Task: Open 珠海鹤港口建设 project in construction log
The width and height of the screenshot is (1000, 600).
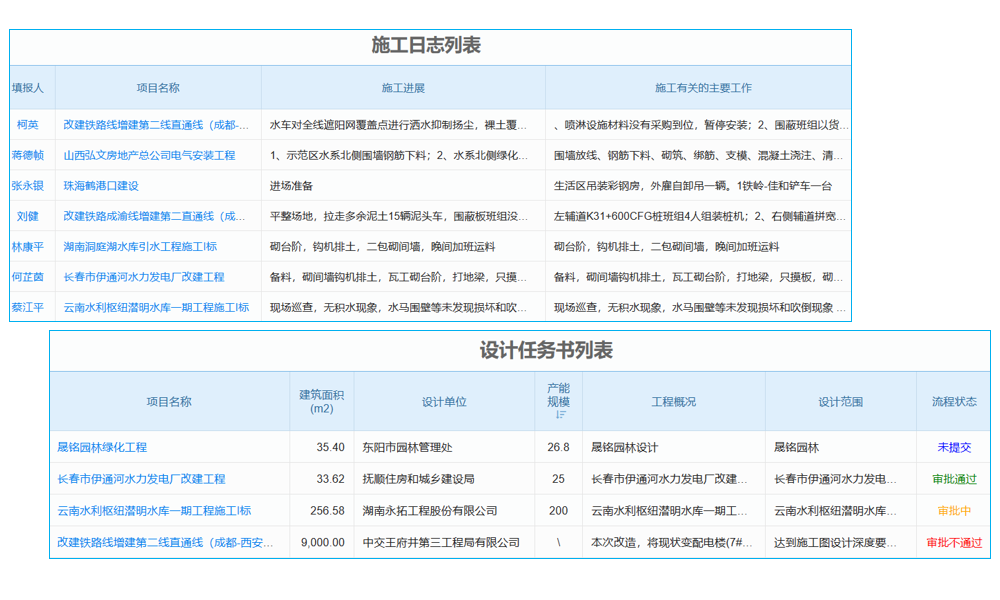Action: [107, 185]
